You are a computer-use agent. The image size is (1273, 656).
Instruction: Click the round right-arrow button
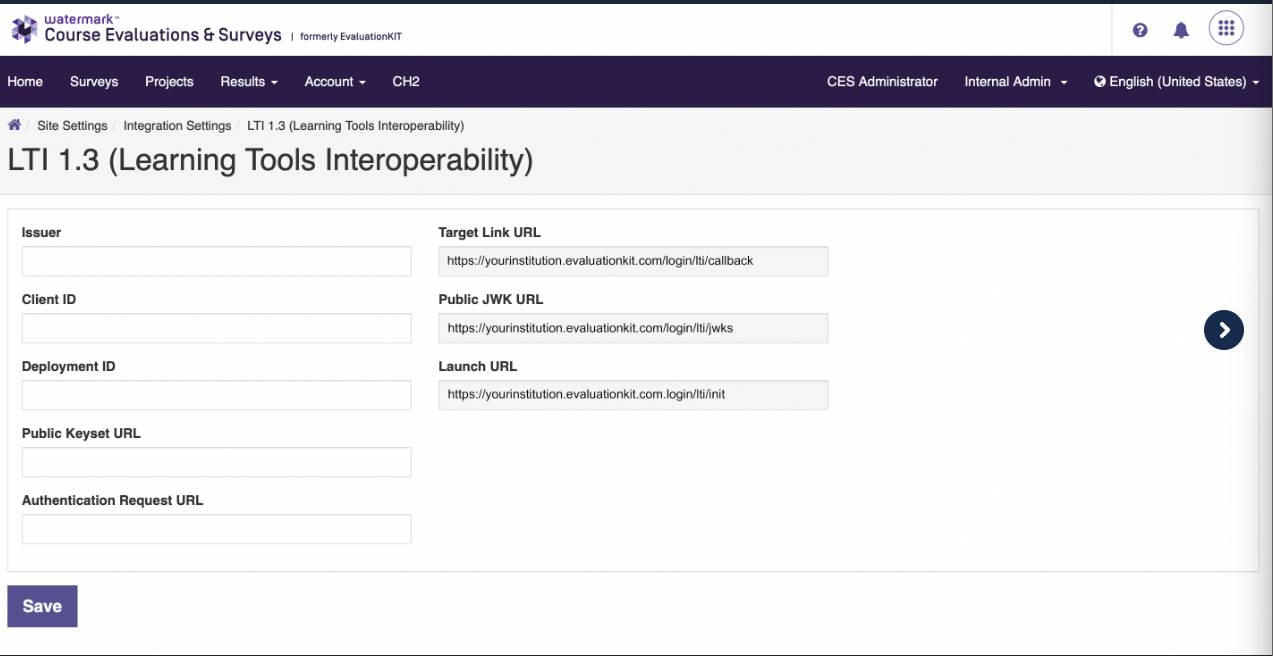(x=1224, y=330)
